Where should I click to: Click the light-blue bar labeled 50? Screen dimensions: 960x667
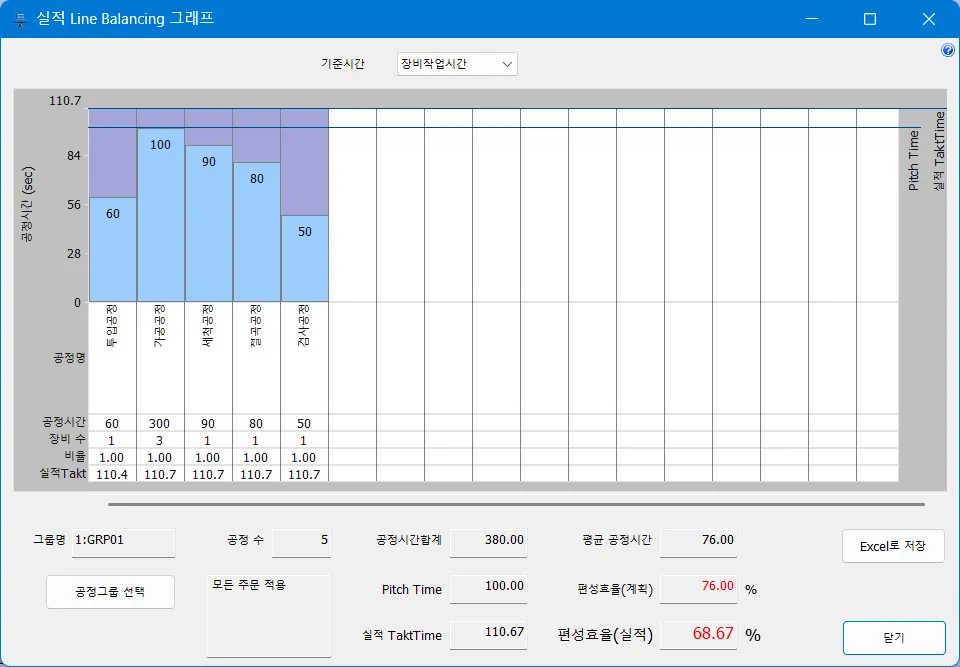pos(304,258)
